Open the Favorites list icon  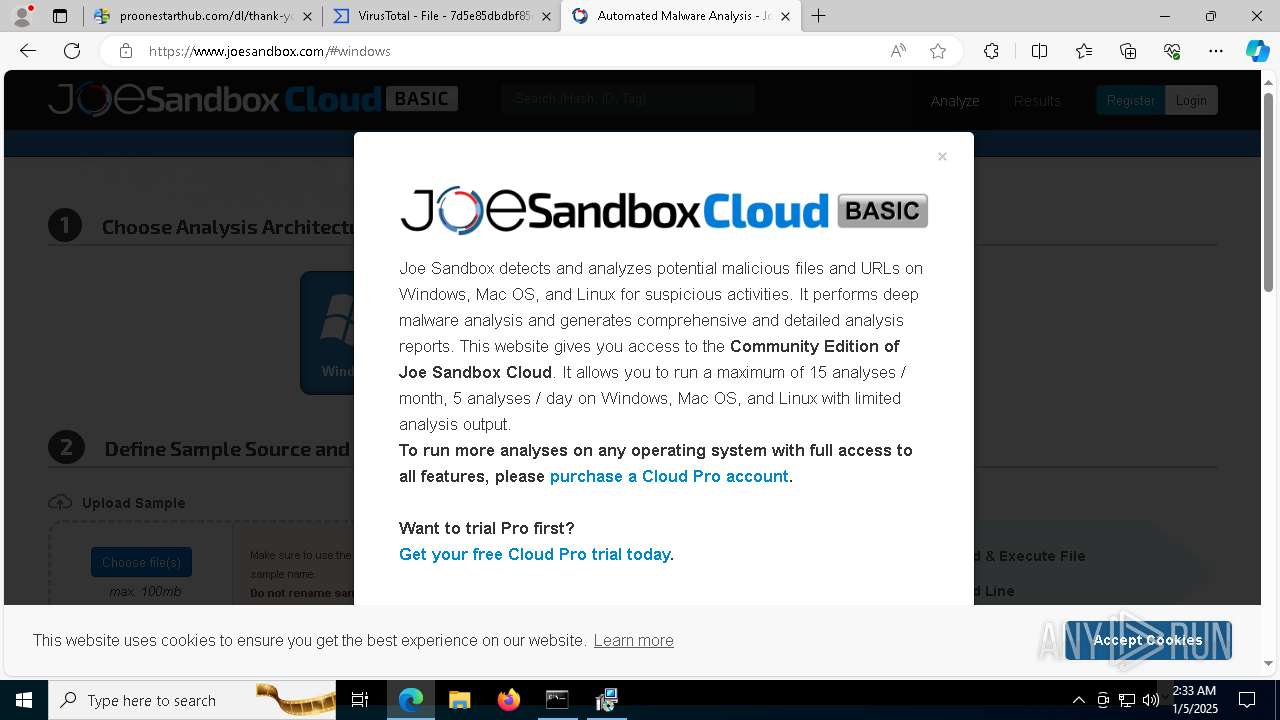tap(1084, 51)
